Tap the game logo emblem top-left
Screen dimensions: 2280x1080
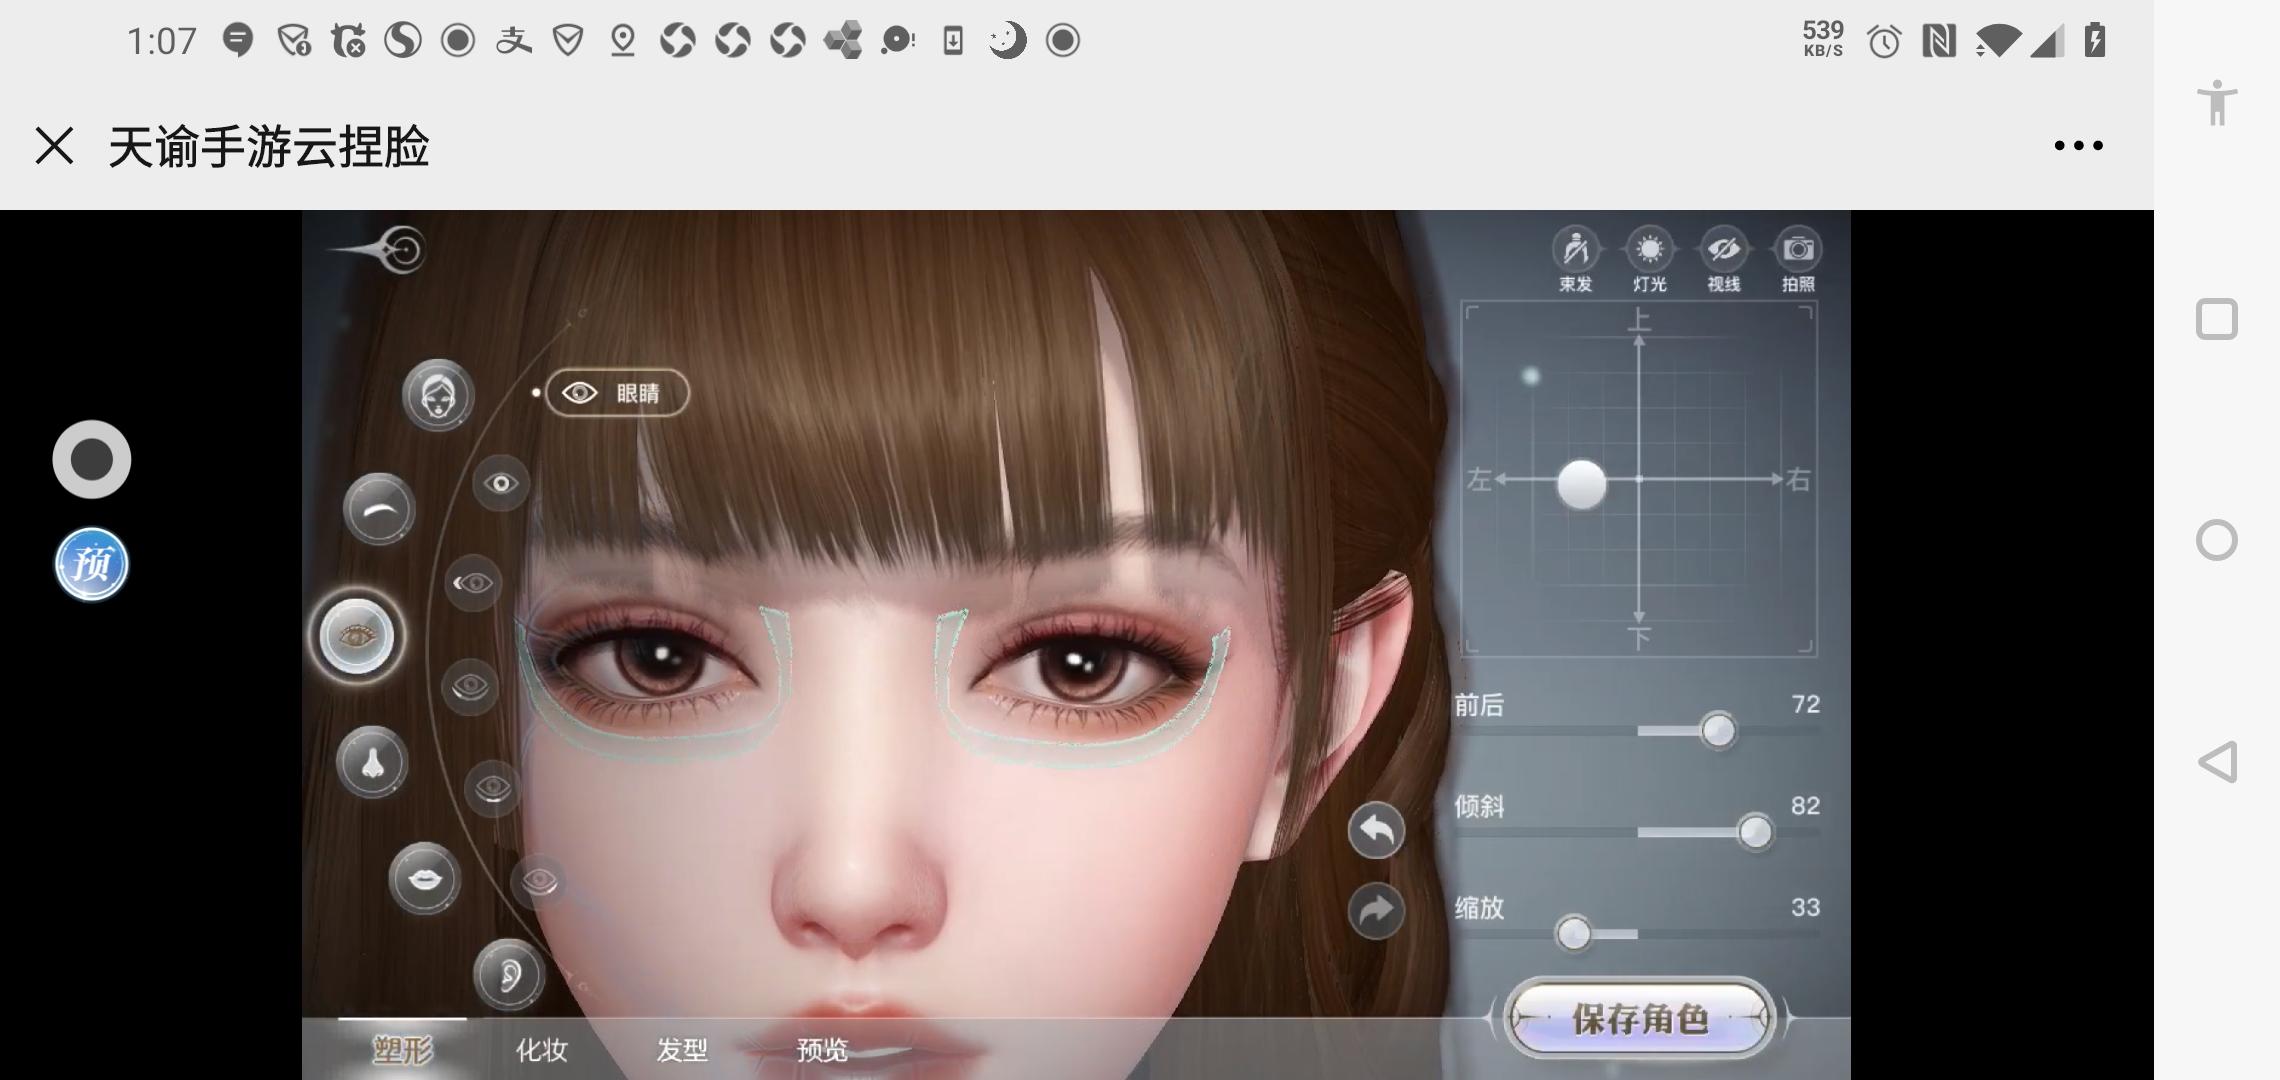click(x=380, y=249)
